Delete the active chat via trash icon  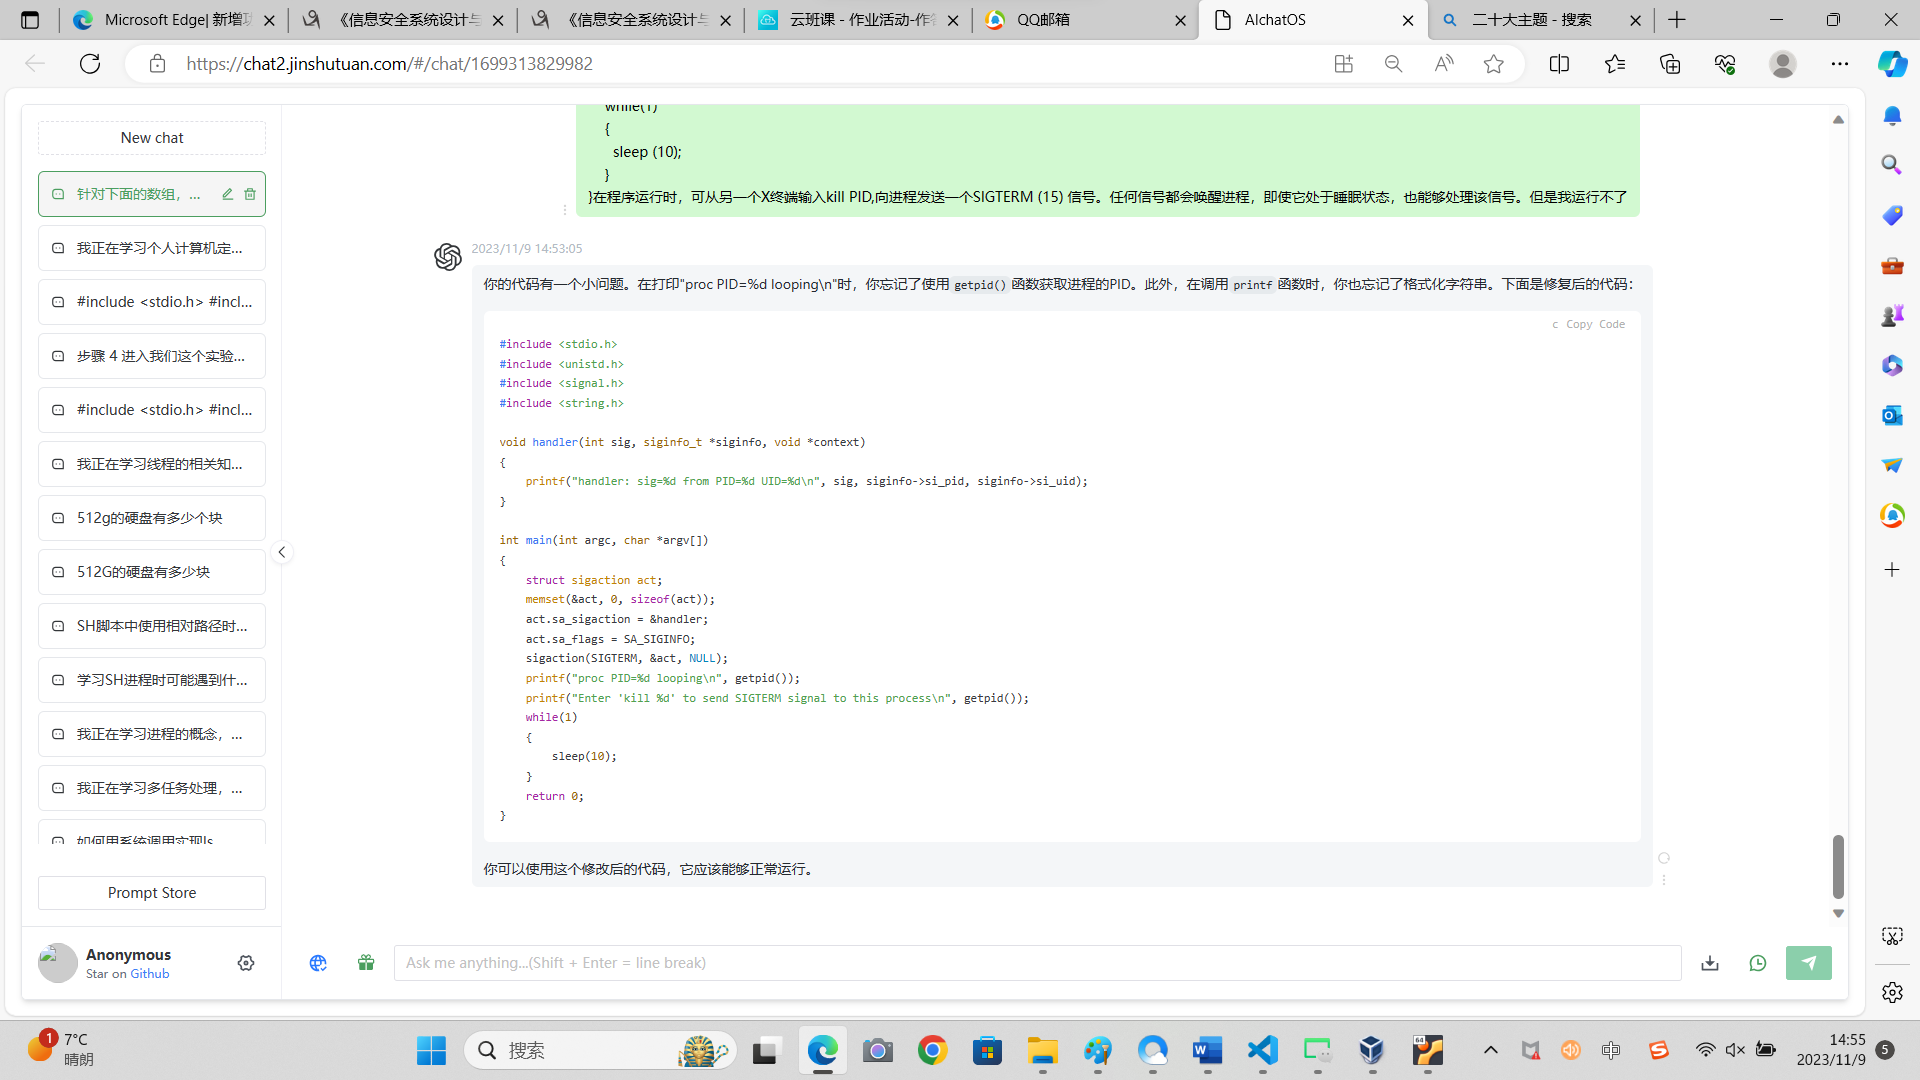pyautogui.click(x=250, y=194)
